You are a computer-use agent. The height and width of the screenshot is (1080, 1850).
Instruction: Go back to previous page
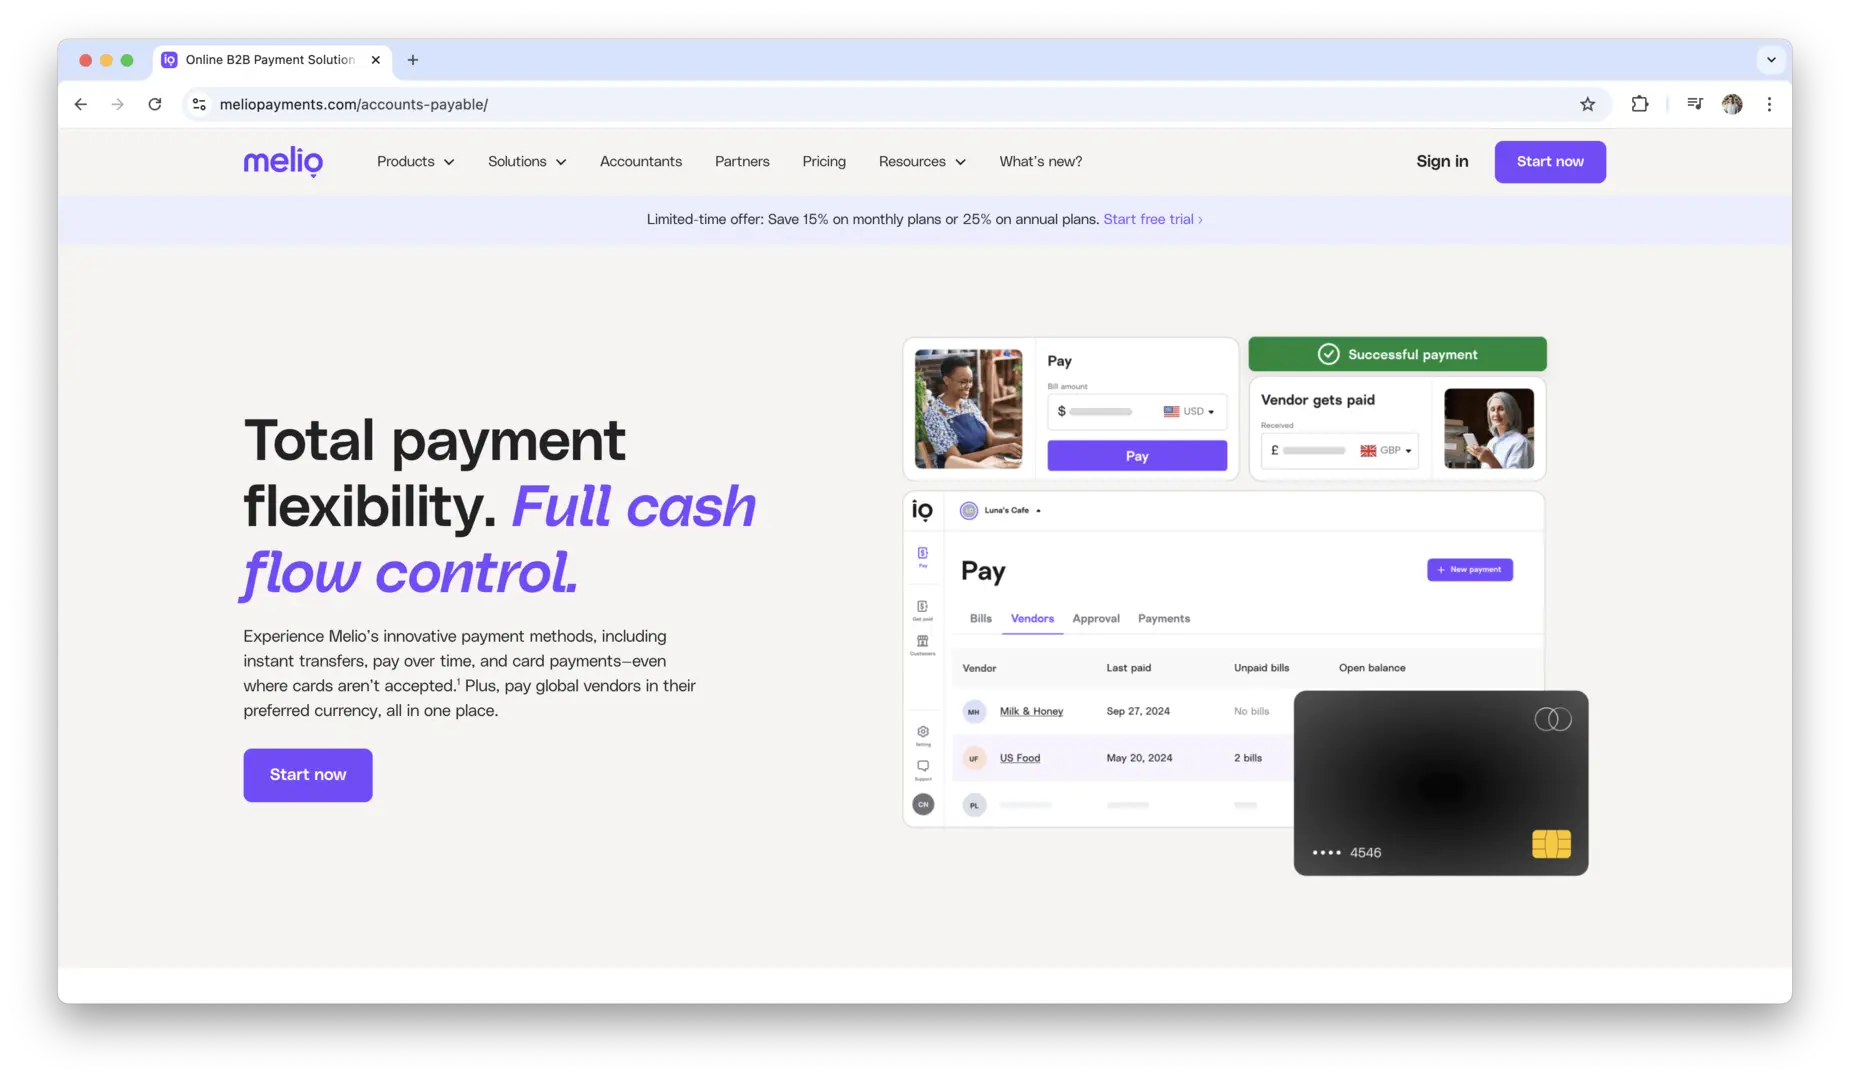(81, 104)
